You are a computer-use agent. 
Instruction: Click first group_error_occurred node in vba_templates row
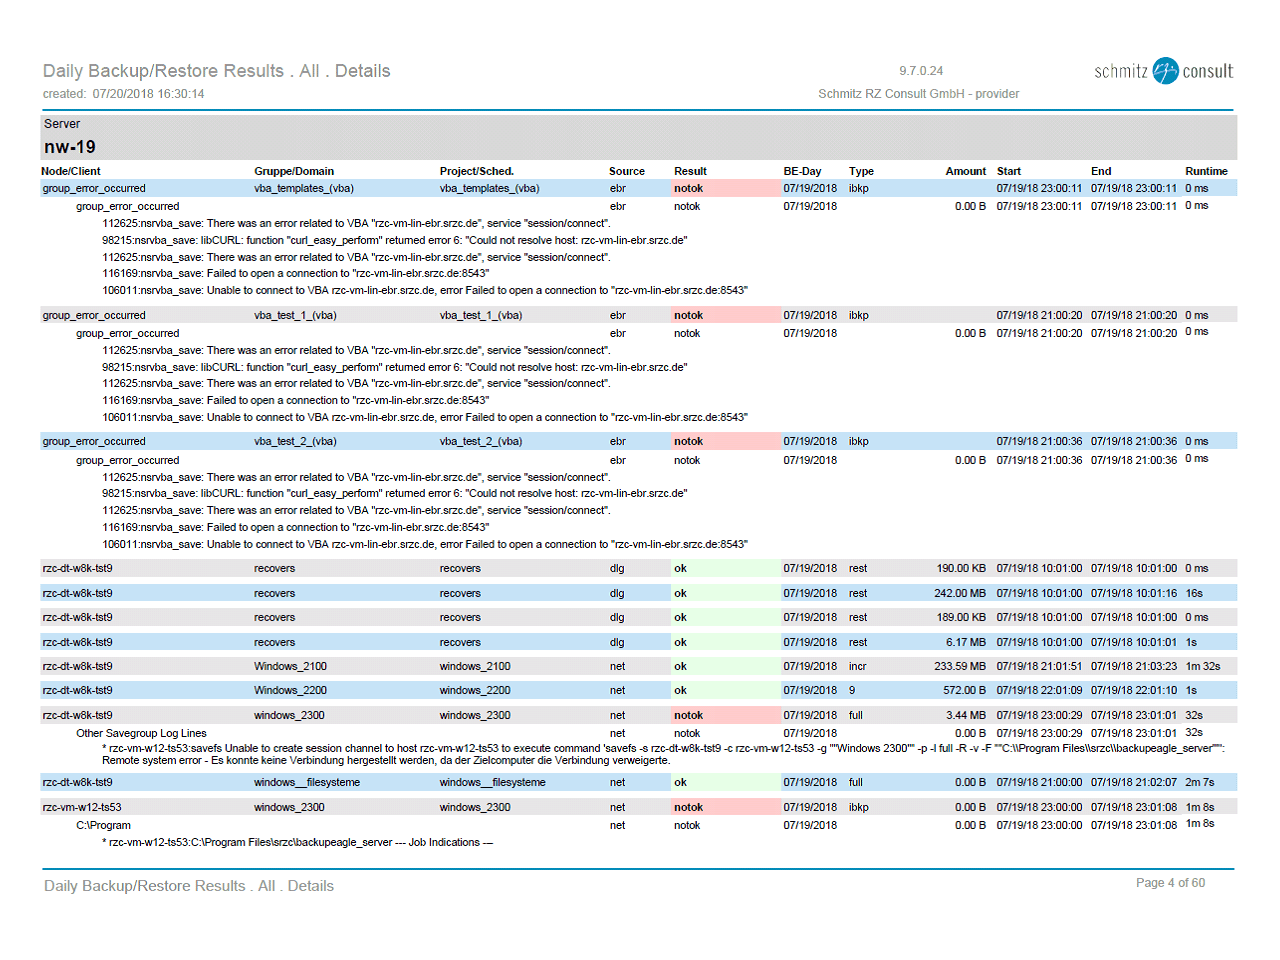click(94, 188)
